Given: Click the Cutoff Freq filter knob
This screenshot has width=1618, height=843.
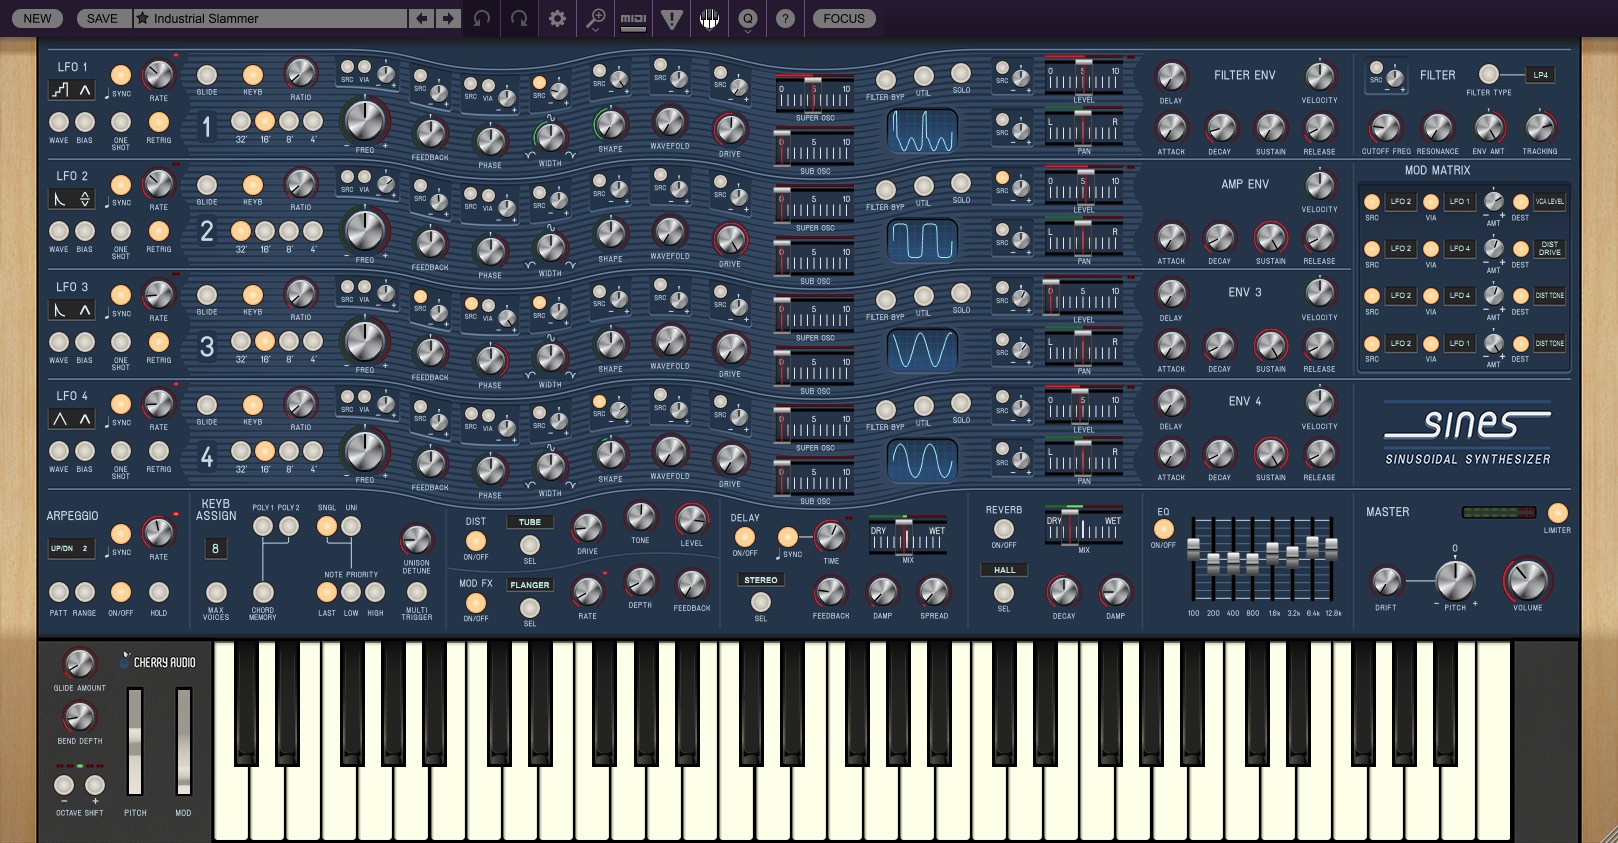Looking at the screenshot, I should click(1385, 127).
